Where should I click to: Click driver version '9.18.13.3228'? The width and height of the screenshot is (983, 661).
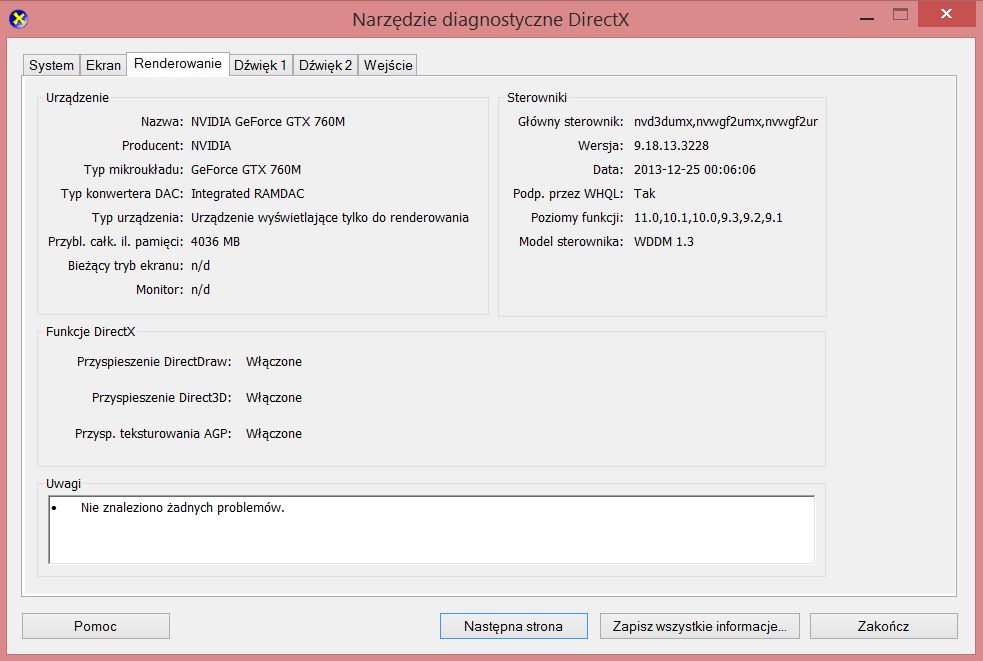[671, 145]
